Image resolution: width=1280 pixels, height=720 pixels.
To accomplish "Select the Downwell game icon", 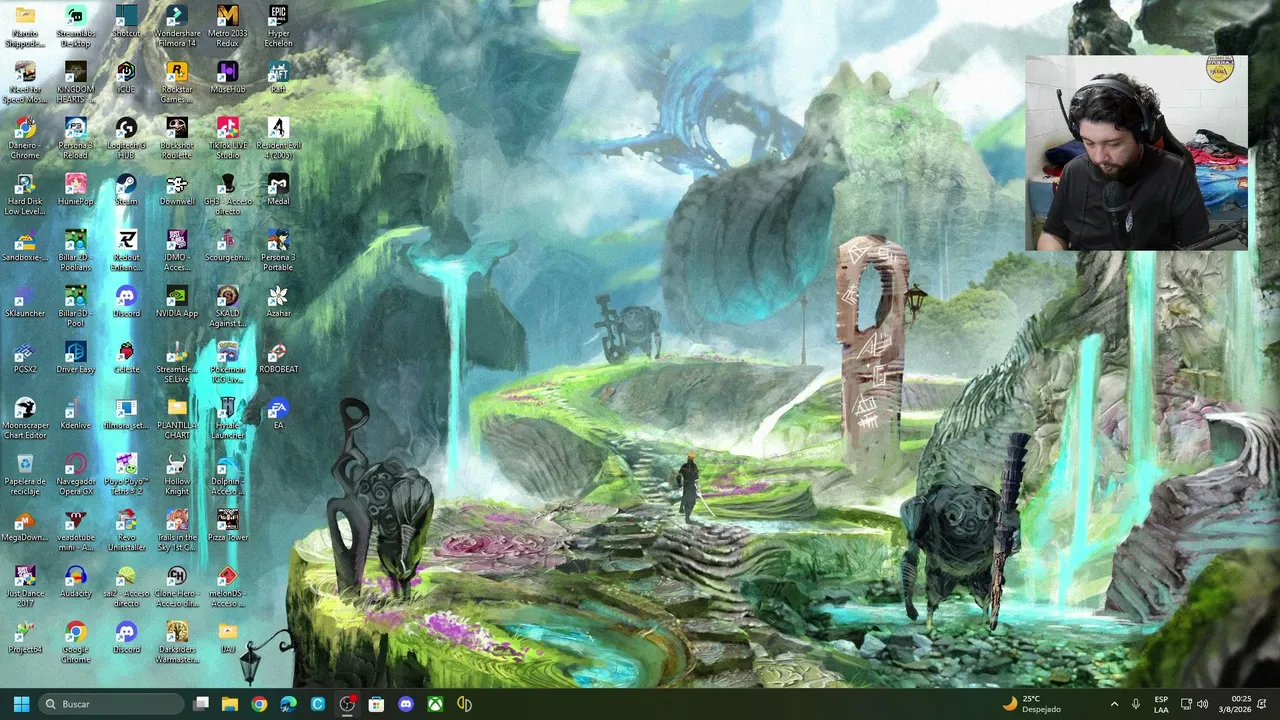I will tap(177, 190).
